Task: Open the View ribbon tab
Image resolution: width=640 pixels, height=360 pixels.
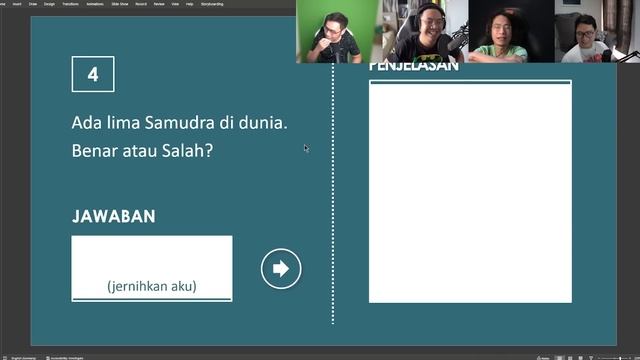Action: click(175, 4)
